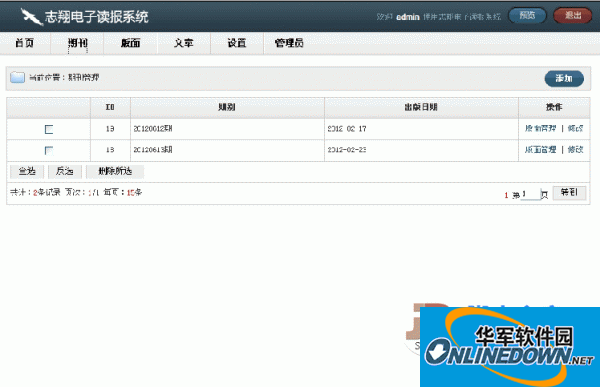Click the 反选 invert selection button
This screenshot has width=600, height=387.
[x=64, y=171]
